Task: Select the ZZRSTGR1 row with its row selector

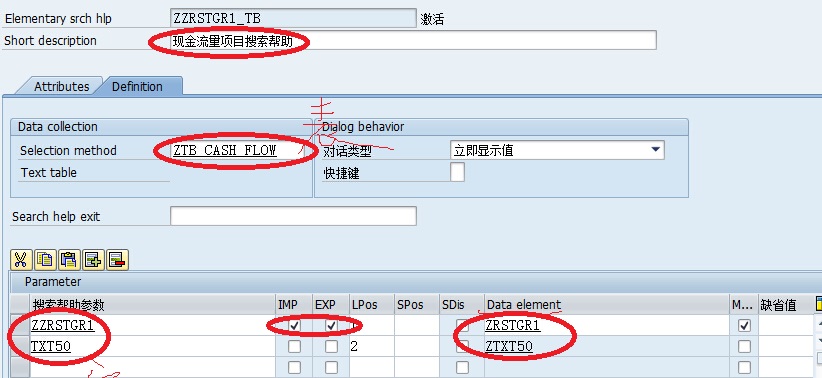Action: point(20,326)
